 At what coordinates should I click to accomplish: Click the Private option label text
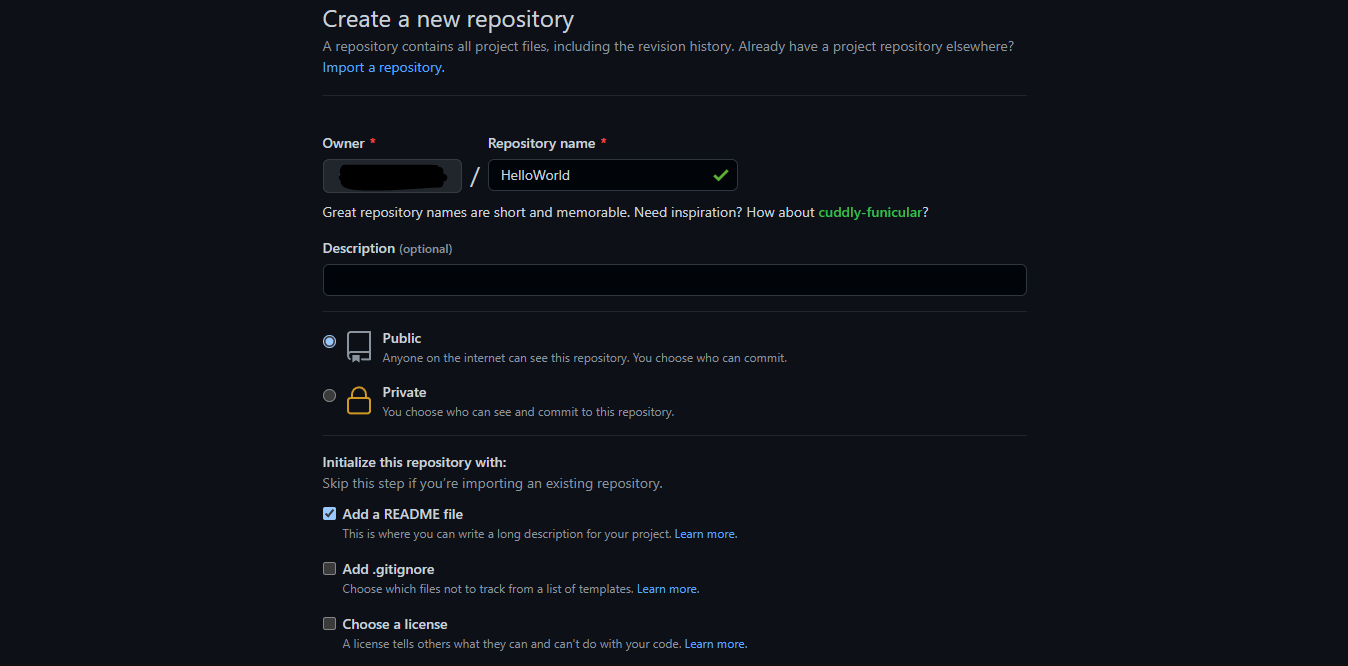[404, 393]
